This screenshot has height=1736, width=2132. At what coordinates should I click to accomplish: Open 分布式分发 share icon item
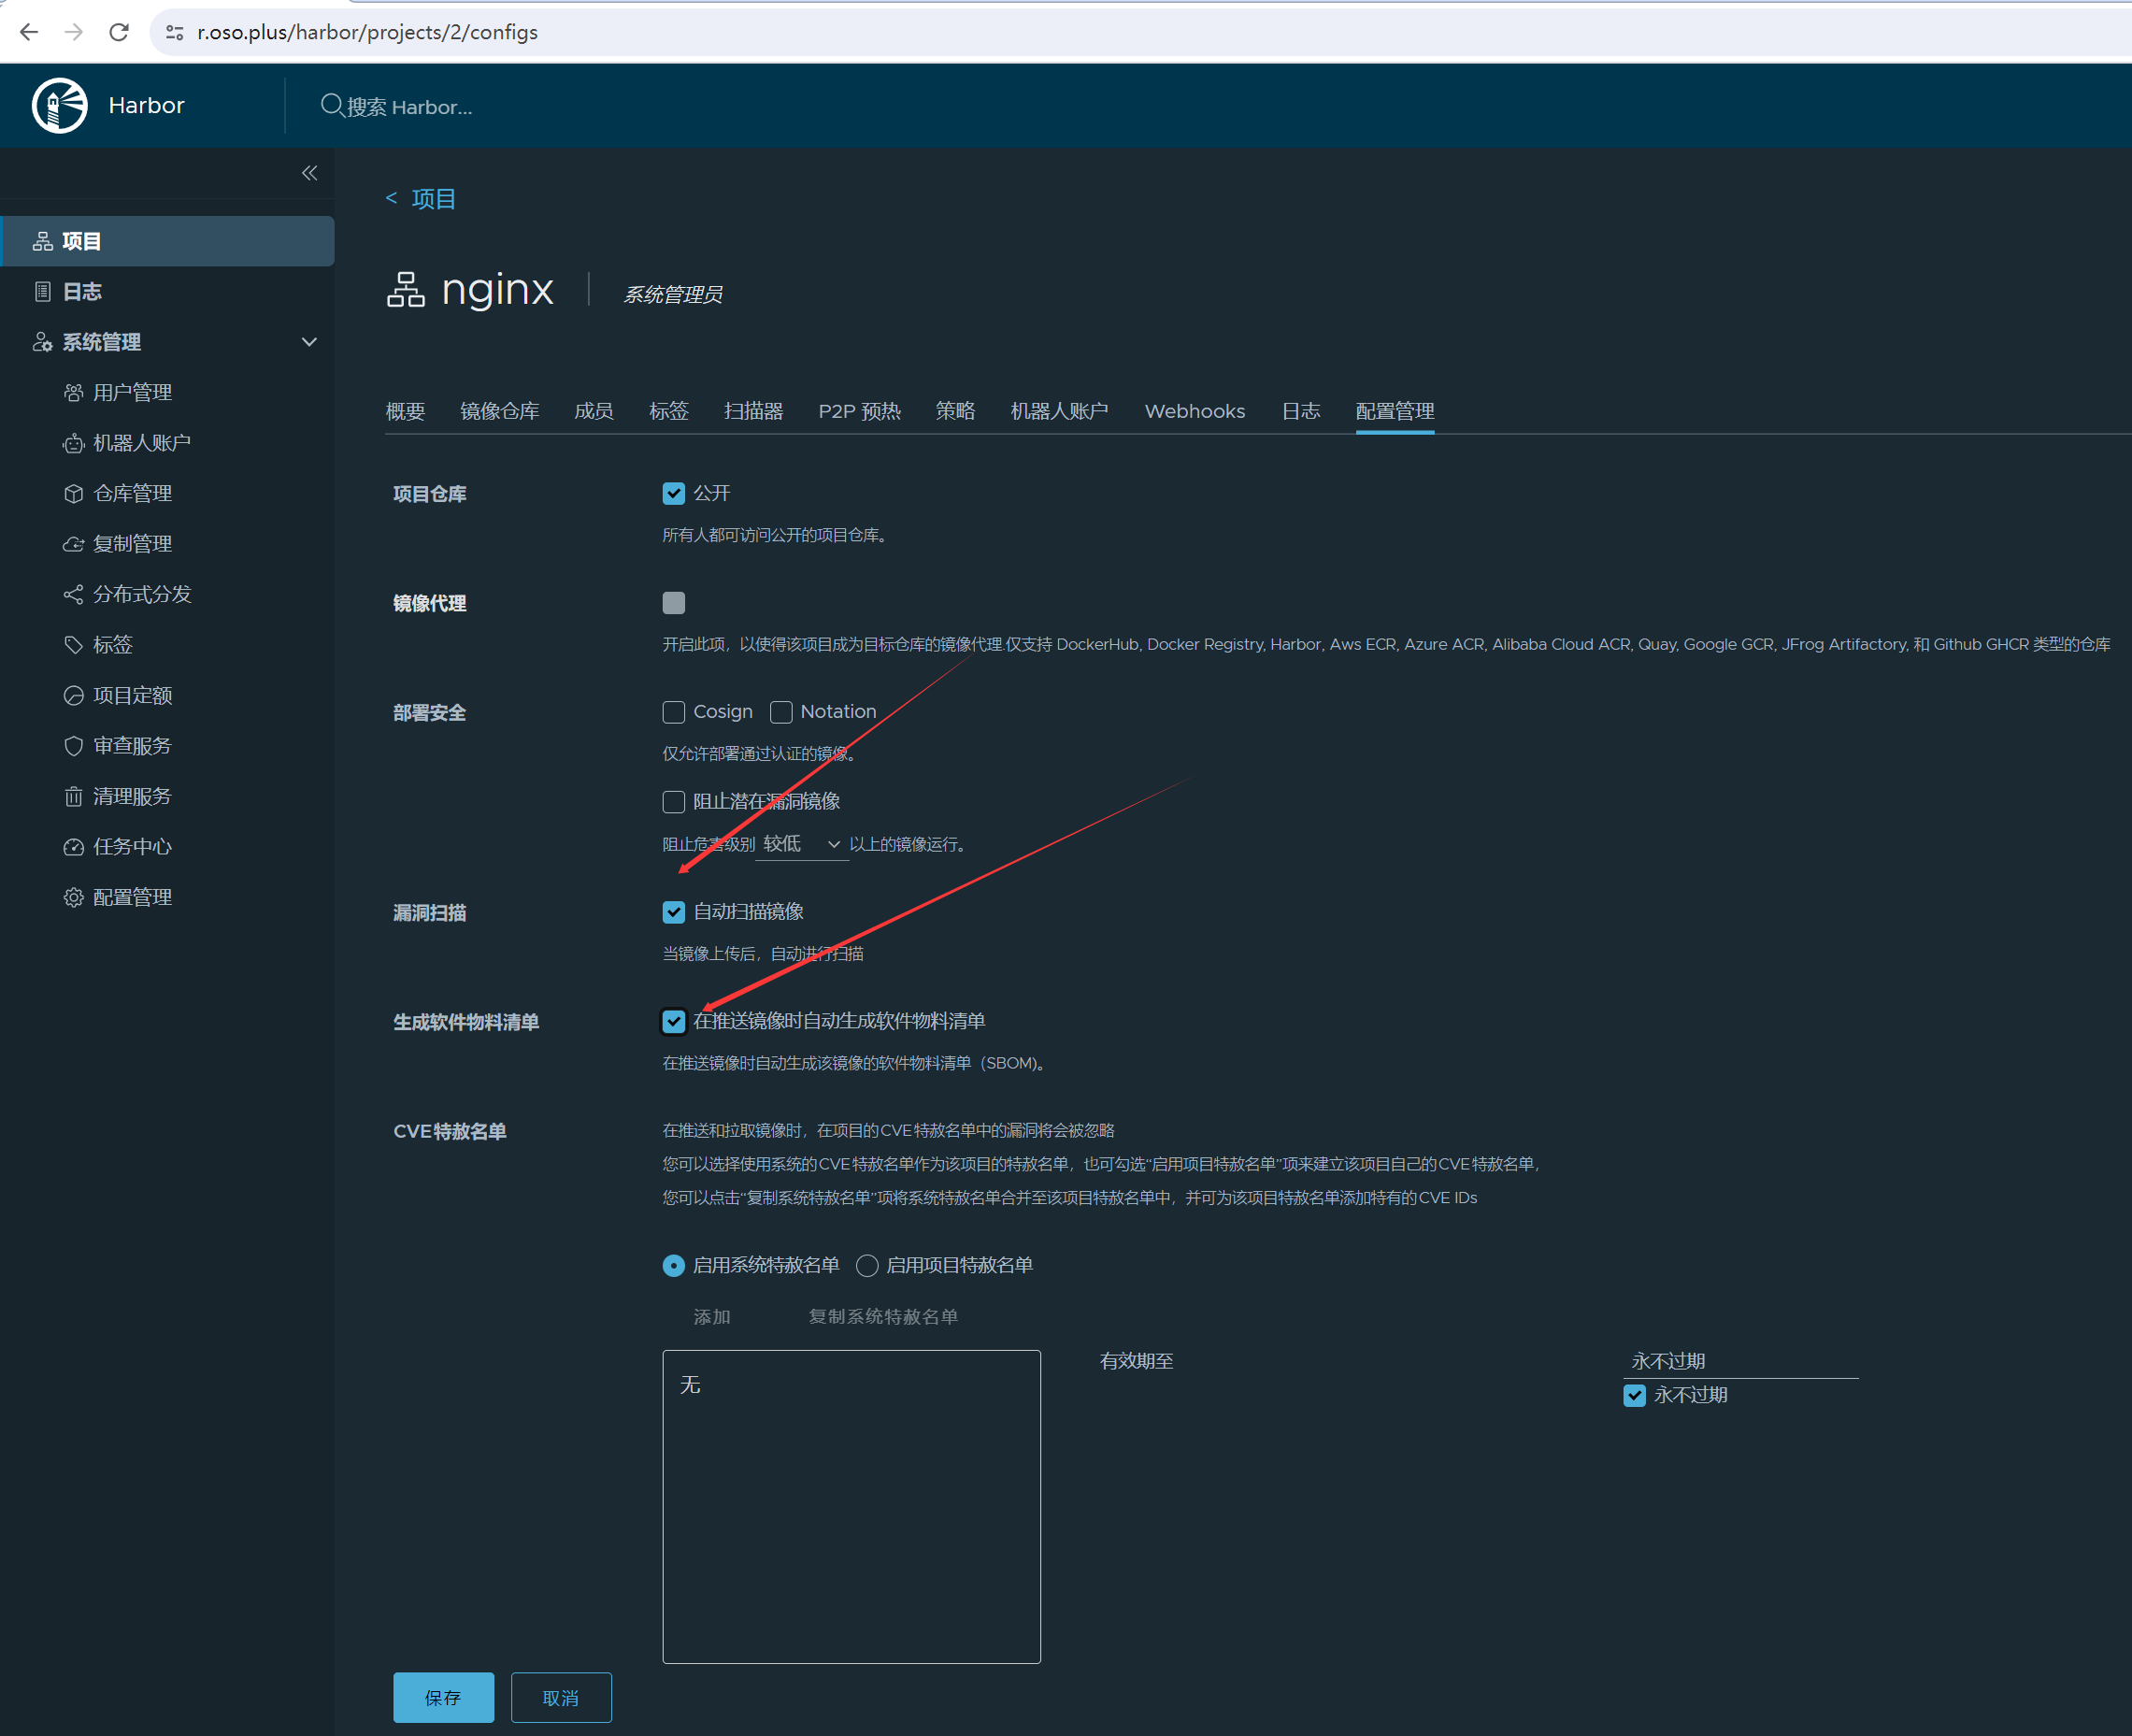[141, 594]
